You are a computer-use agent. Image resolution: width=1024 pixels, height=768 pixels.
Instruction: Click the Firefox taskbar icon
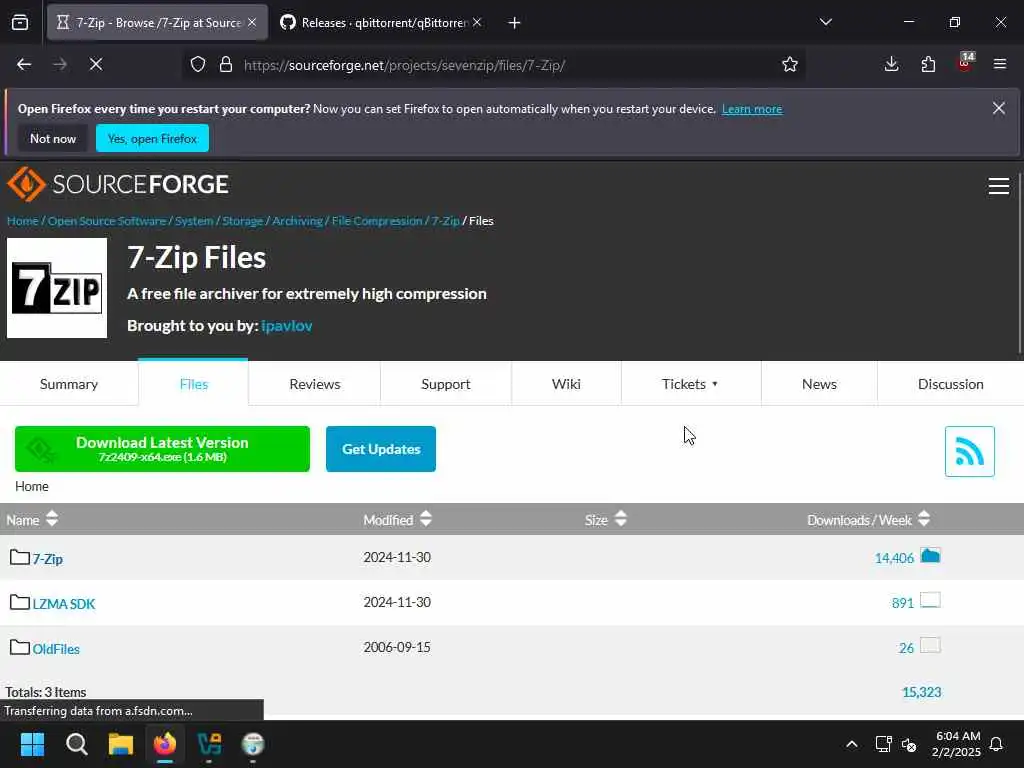(165, 744)
